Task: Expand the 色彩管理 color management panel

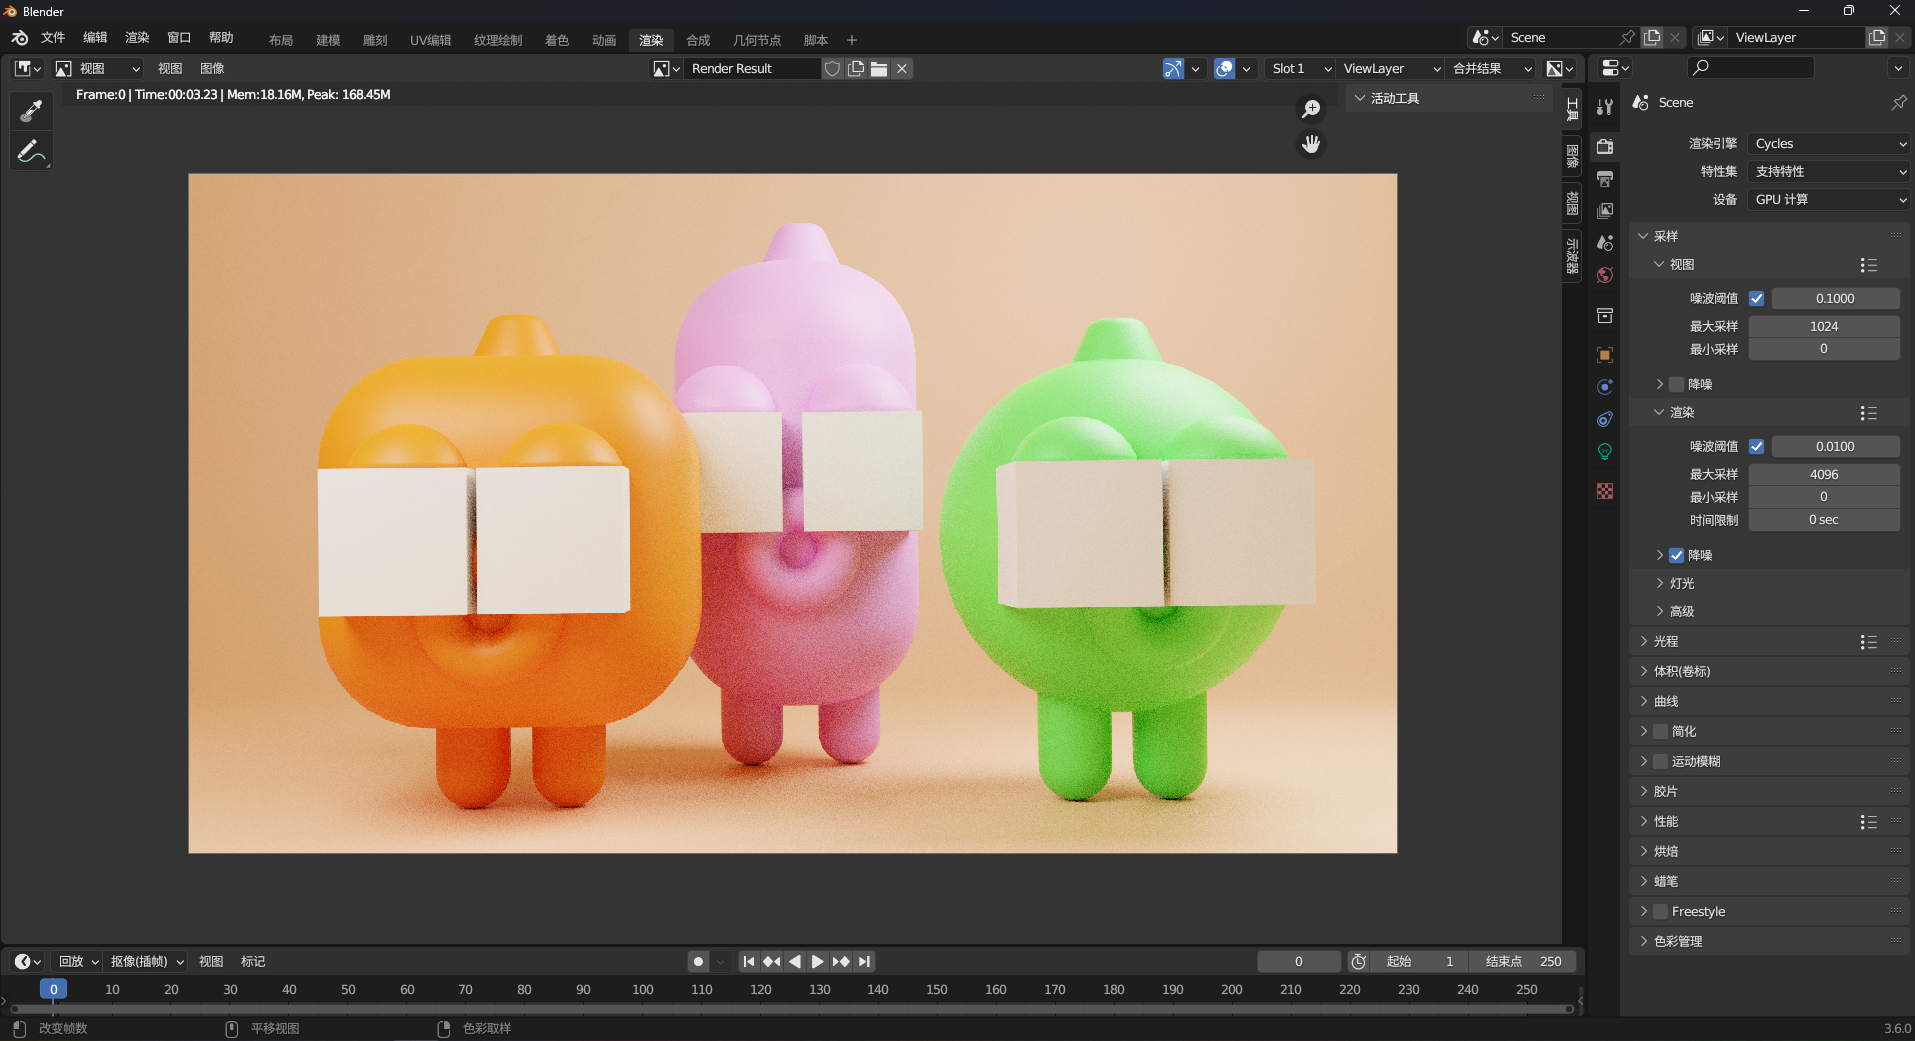Action: pos(1768,942)
